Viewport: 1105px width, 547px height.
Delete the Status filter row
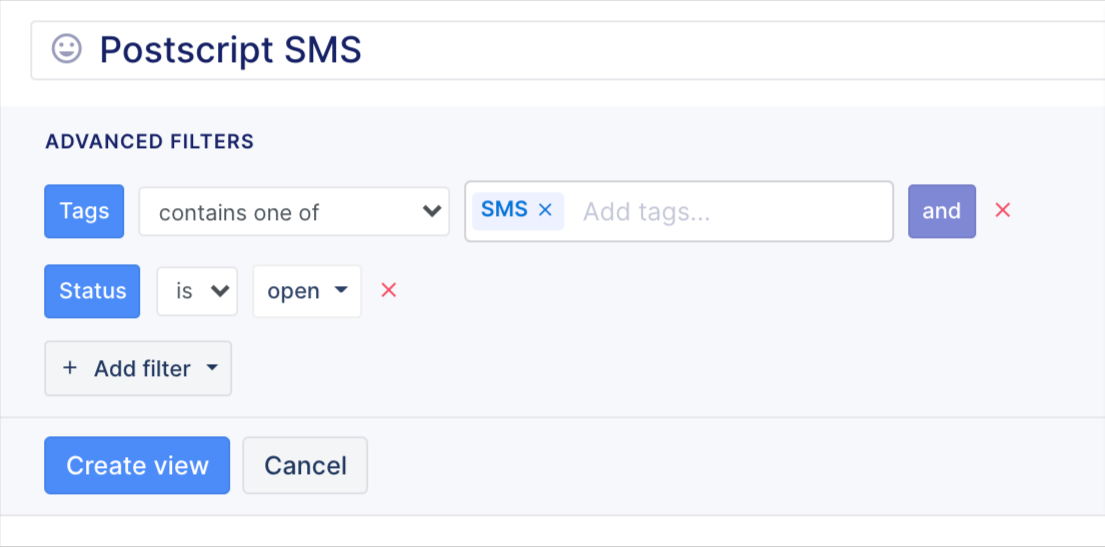click(x=388, y=290)
